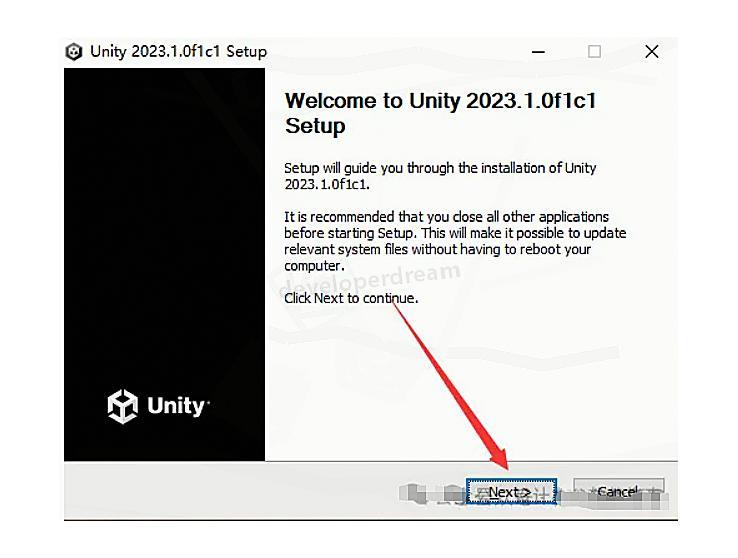The image size is (738, 558).
Task: Click the 'Unity 2023.1.0f1c1 Setup' title bar text
Action: [x=178, y=51]
